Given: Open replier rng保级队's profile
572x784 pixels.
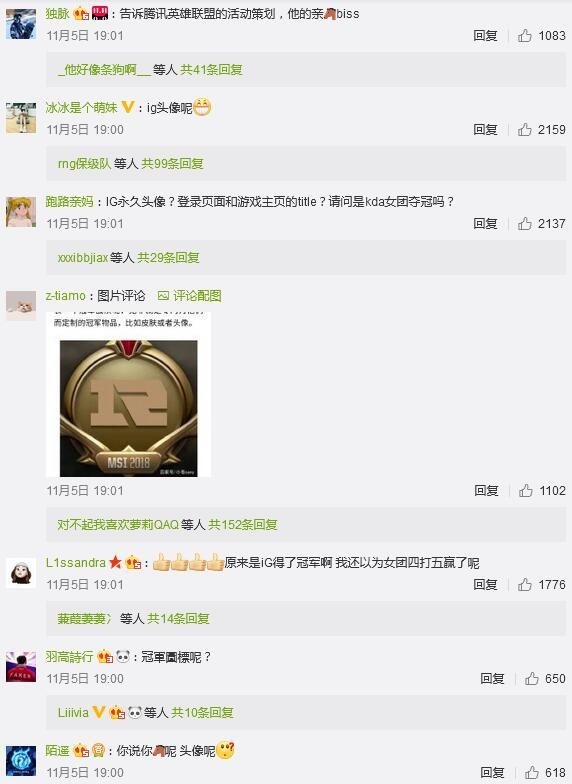Looking at the screenshot, I should point(84,164).
